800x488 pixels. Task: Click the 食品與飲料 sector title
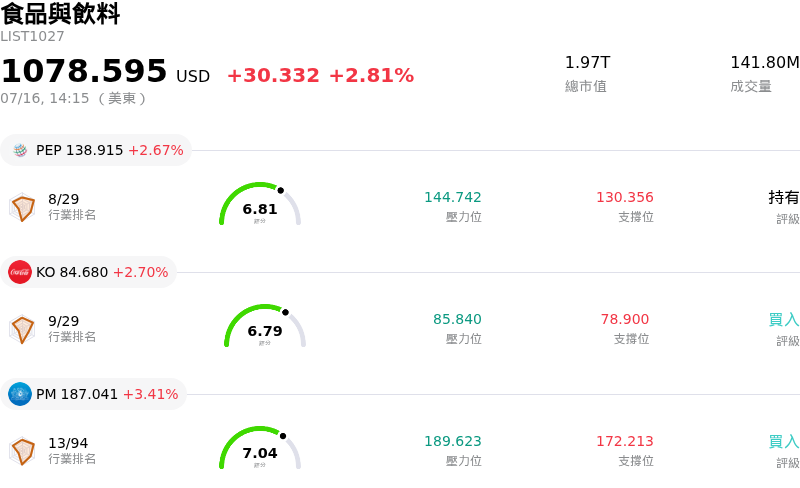(x=60, y=13)
